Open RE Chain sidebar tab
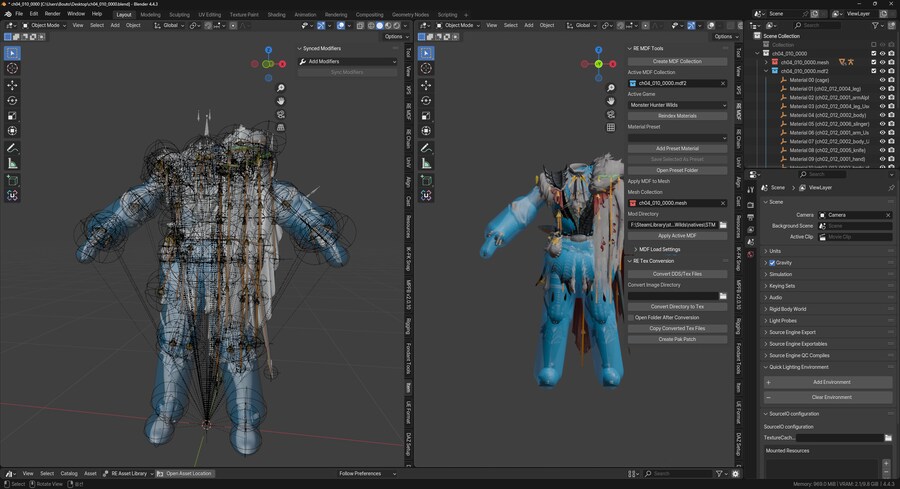This screenshot has height=489, width=900. click(x=738, y=139)
